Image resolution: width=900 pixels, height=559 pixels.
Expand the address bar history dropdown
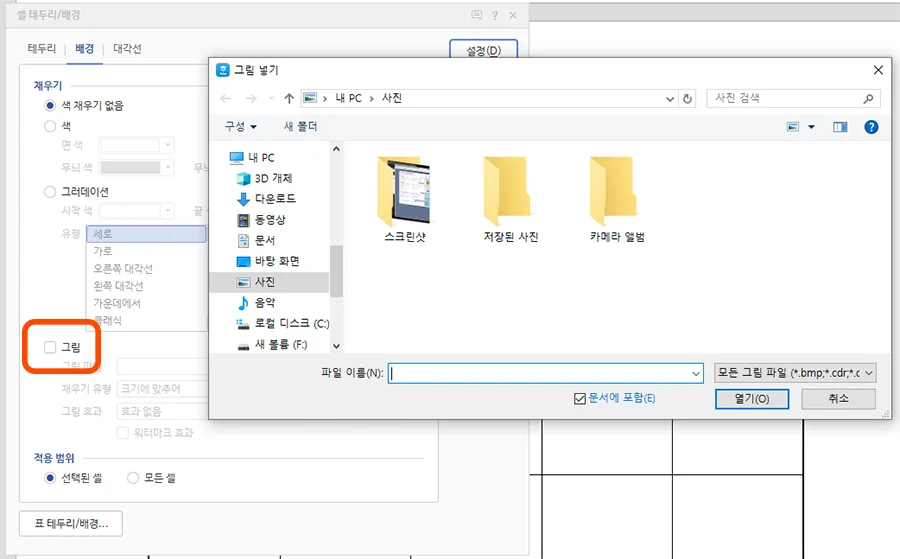coord(670,99)
